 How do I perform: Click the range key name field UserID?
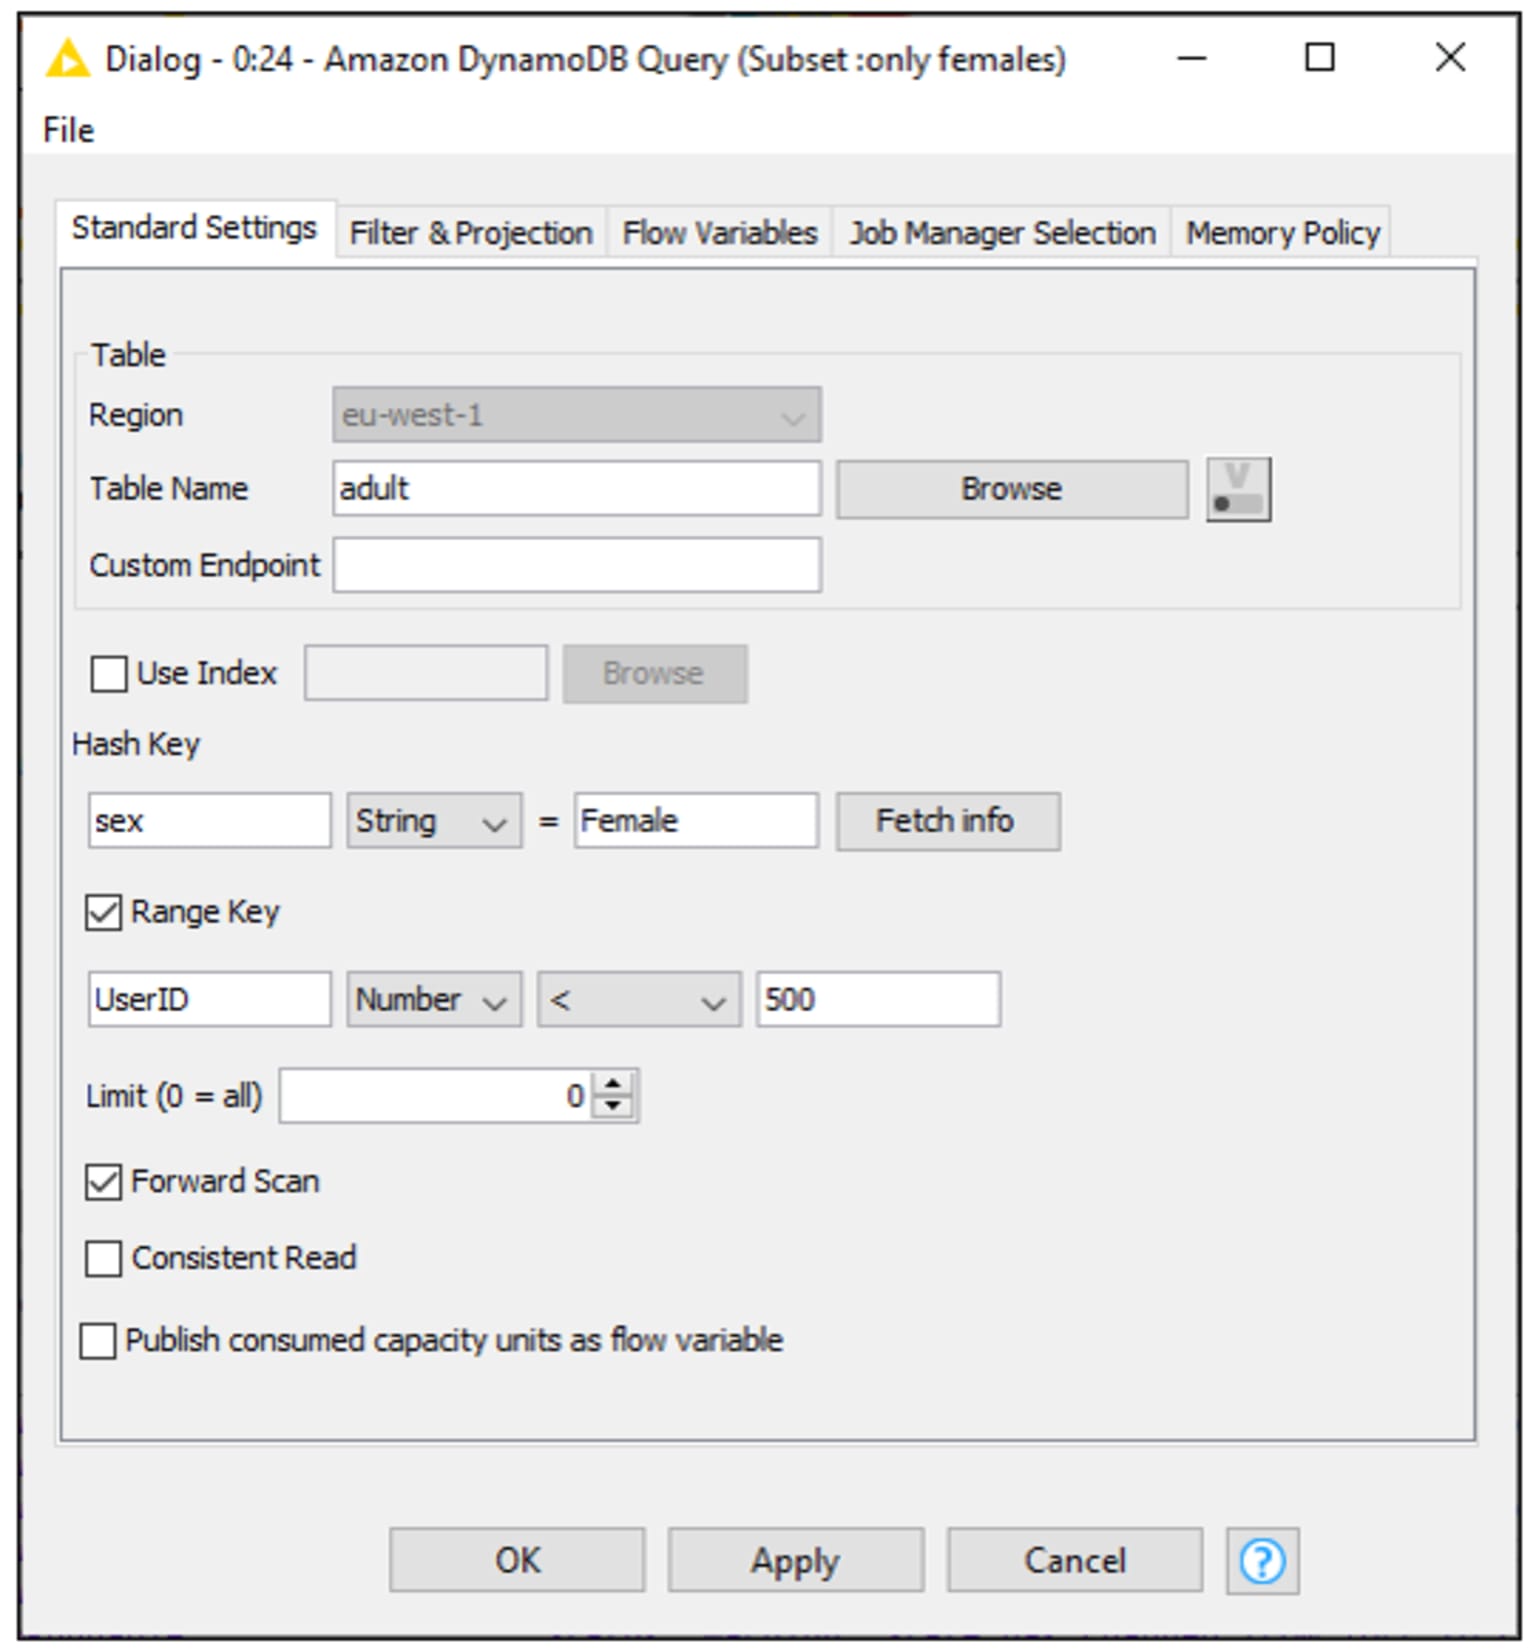pyautogui.click(x=209, y=999)
